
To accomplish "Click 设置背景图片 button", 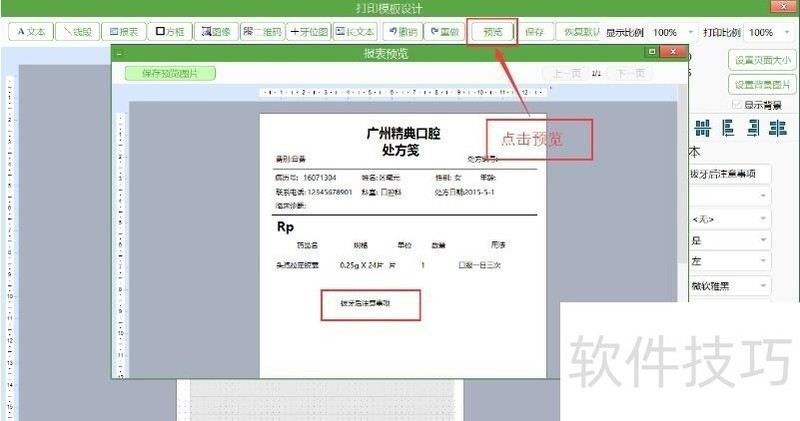I will [762, 84].
